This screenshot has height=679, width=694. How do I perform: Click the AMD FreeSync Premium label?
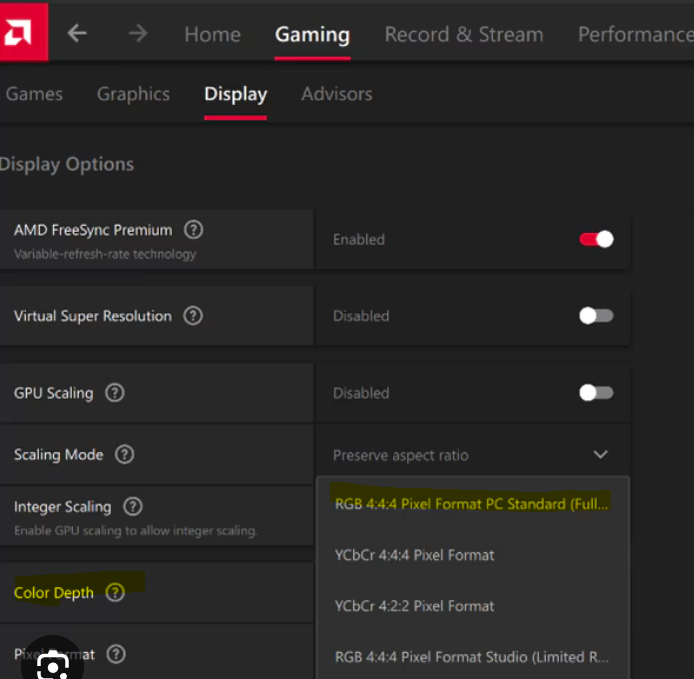(93, 230)
